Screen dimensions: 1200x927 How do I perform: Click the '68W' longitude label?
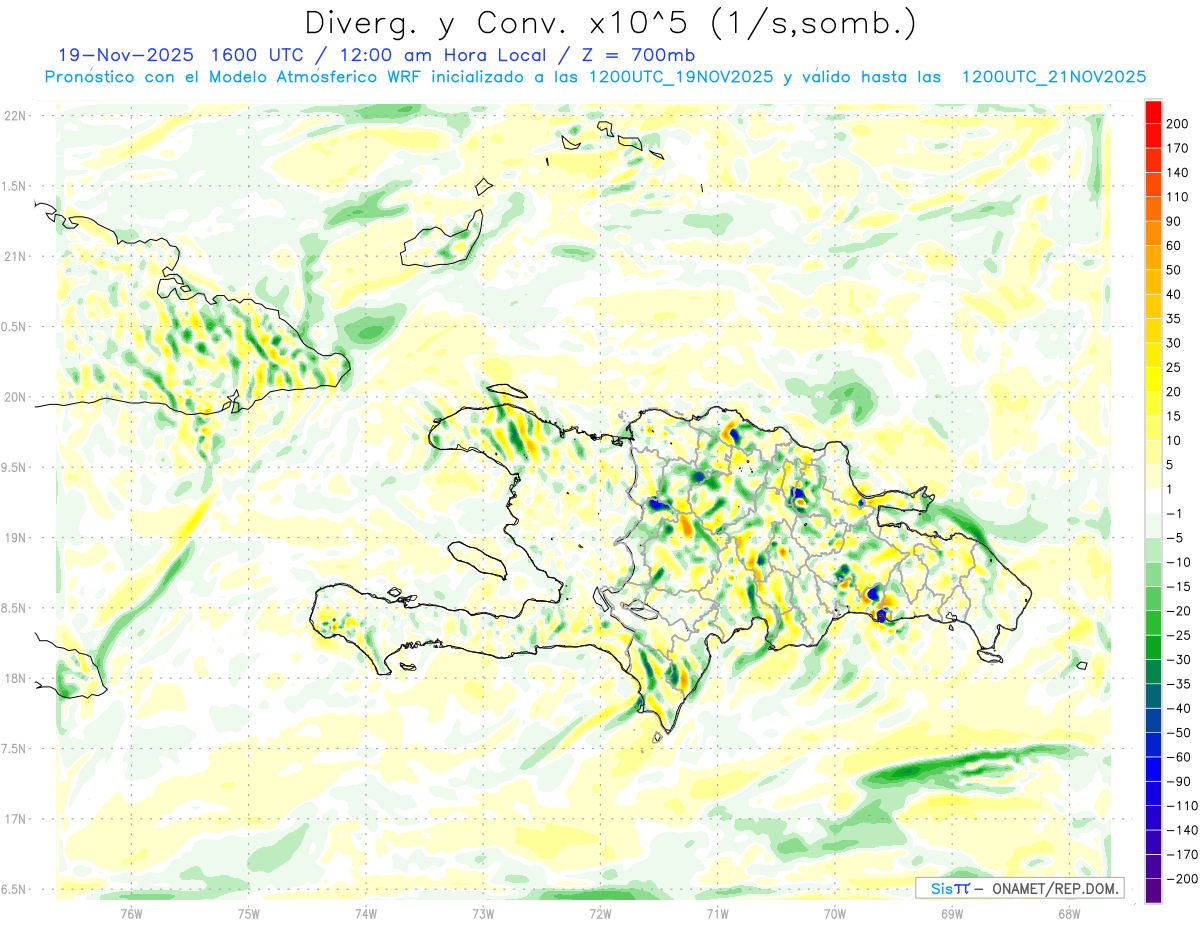(x=1069, y=913)
